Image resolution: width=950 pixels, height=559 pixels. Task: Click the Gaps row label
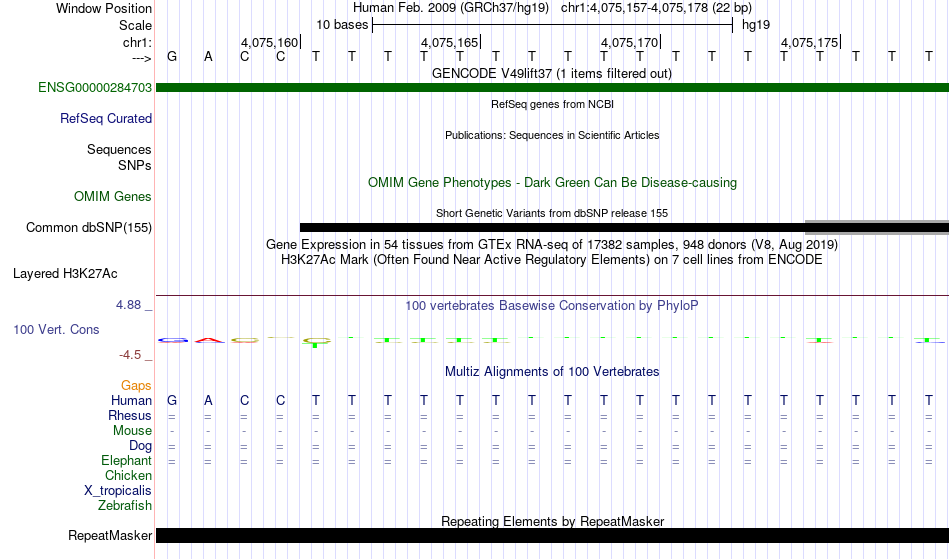click(136, 386)
